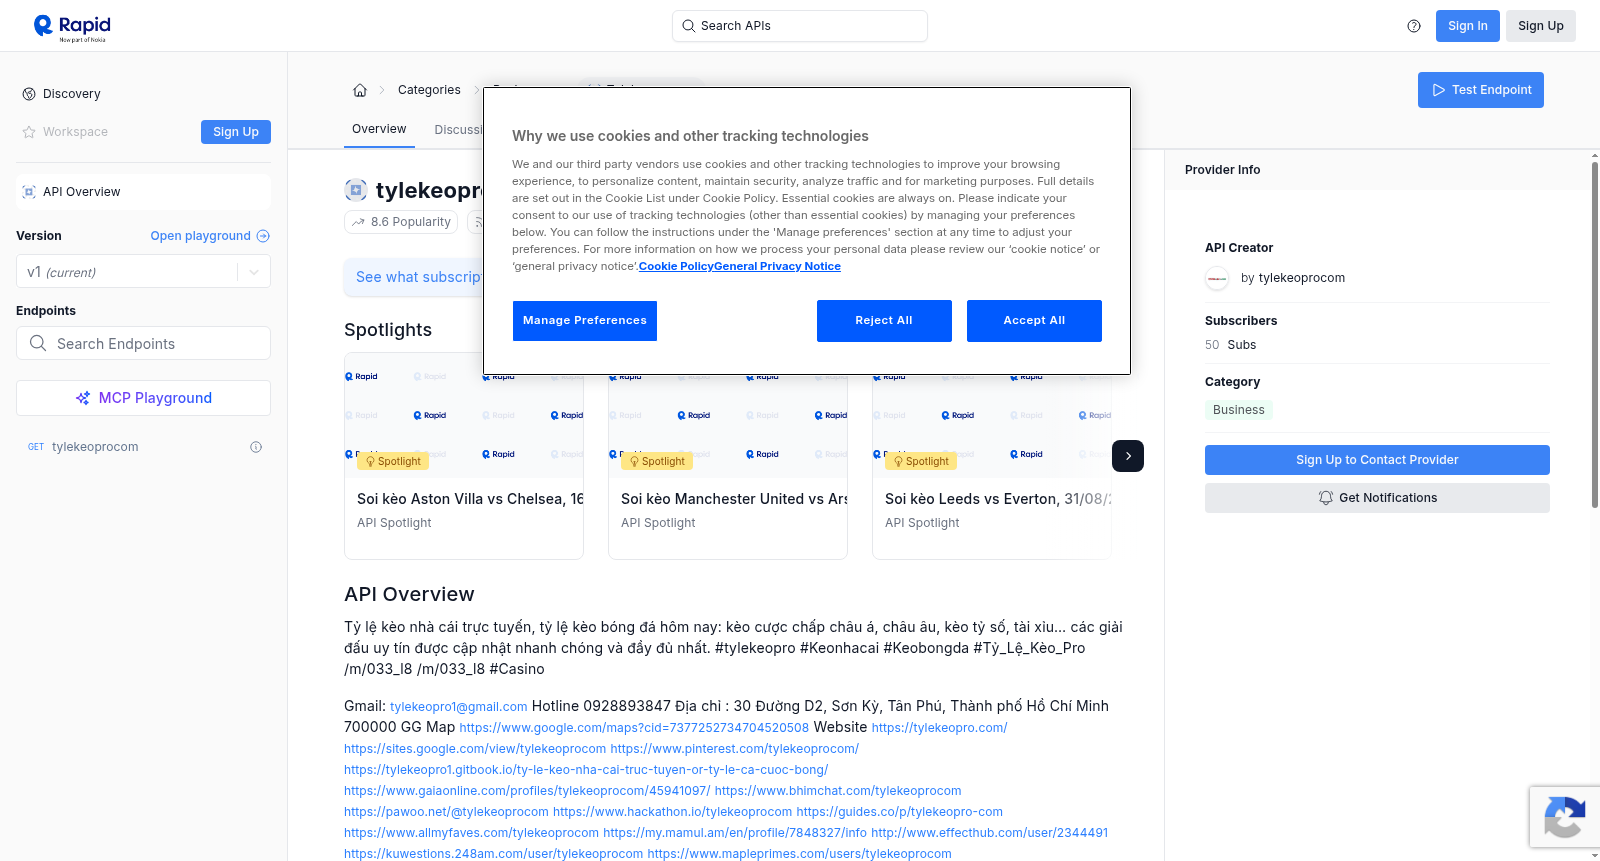Open the Google Maps cid link
Screen dimensions: 1600x861
pyautogui.click(x=634, y=728)
